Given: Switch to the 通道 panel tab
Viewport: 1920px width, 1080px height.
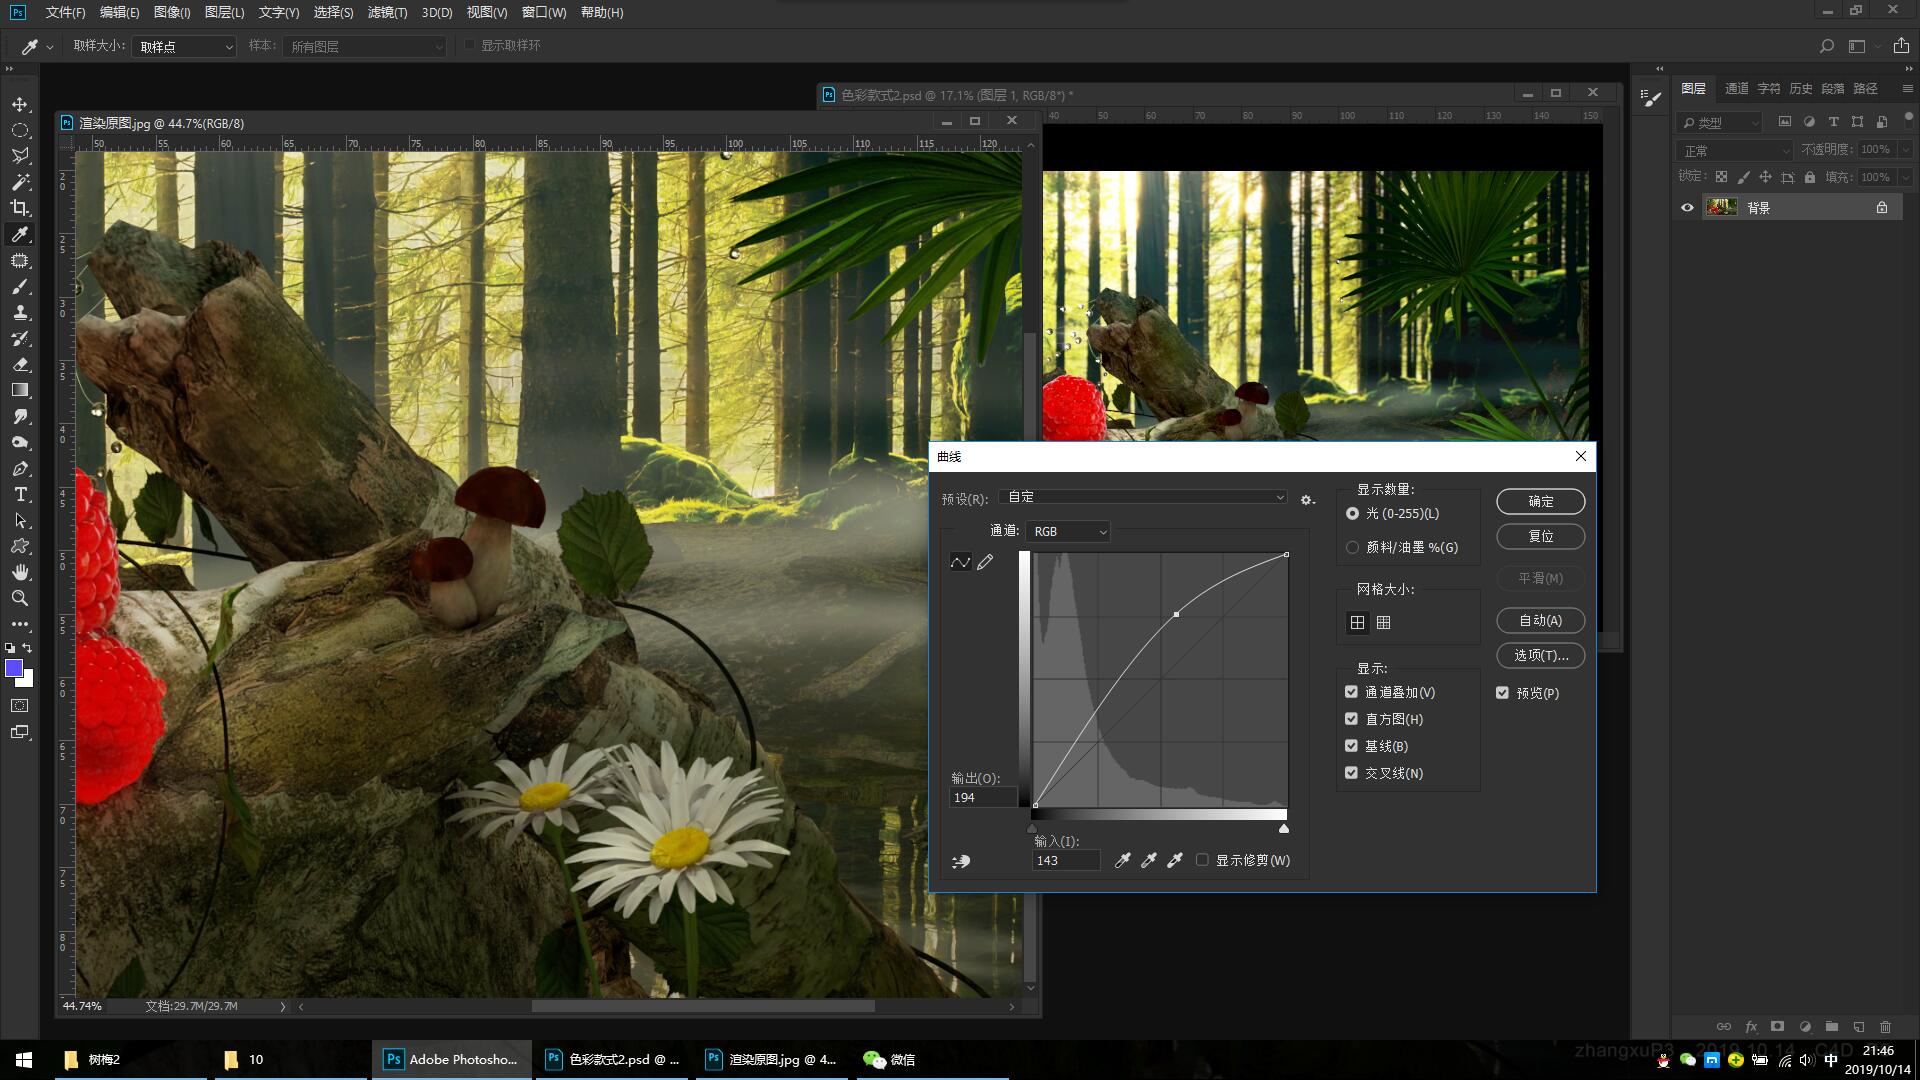Looking at the screenshot, I should click(1737, 89).
